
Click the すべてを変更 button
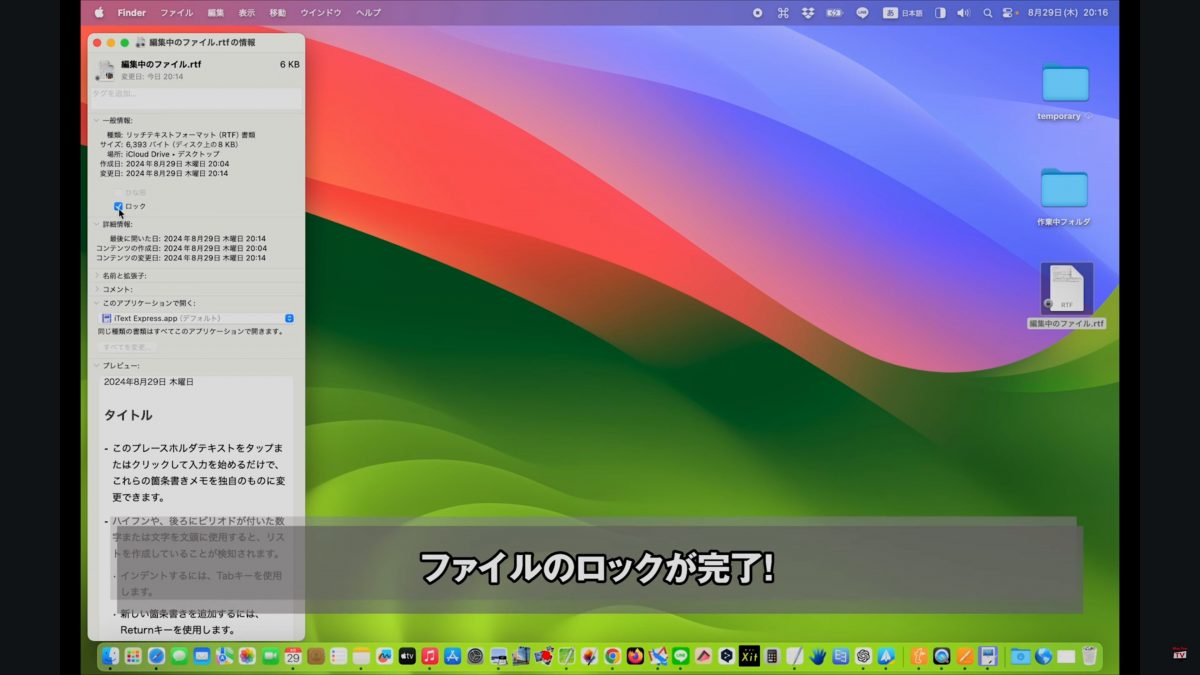pyautogui.click(x=127, y=347)
